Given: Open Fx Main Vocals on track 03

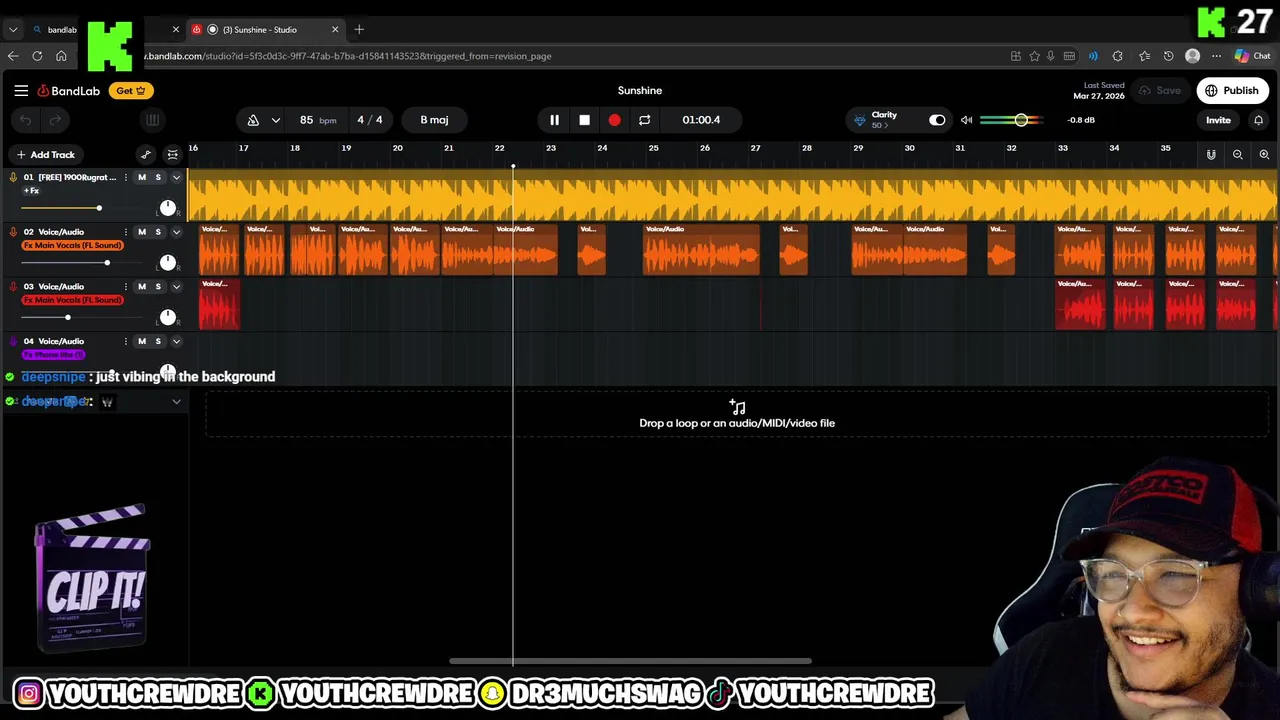Looking at the screenshot, I should [x=72, y=300].
